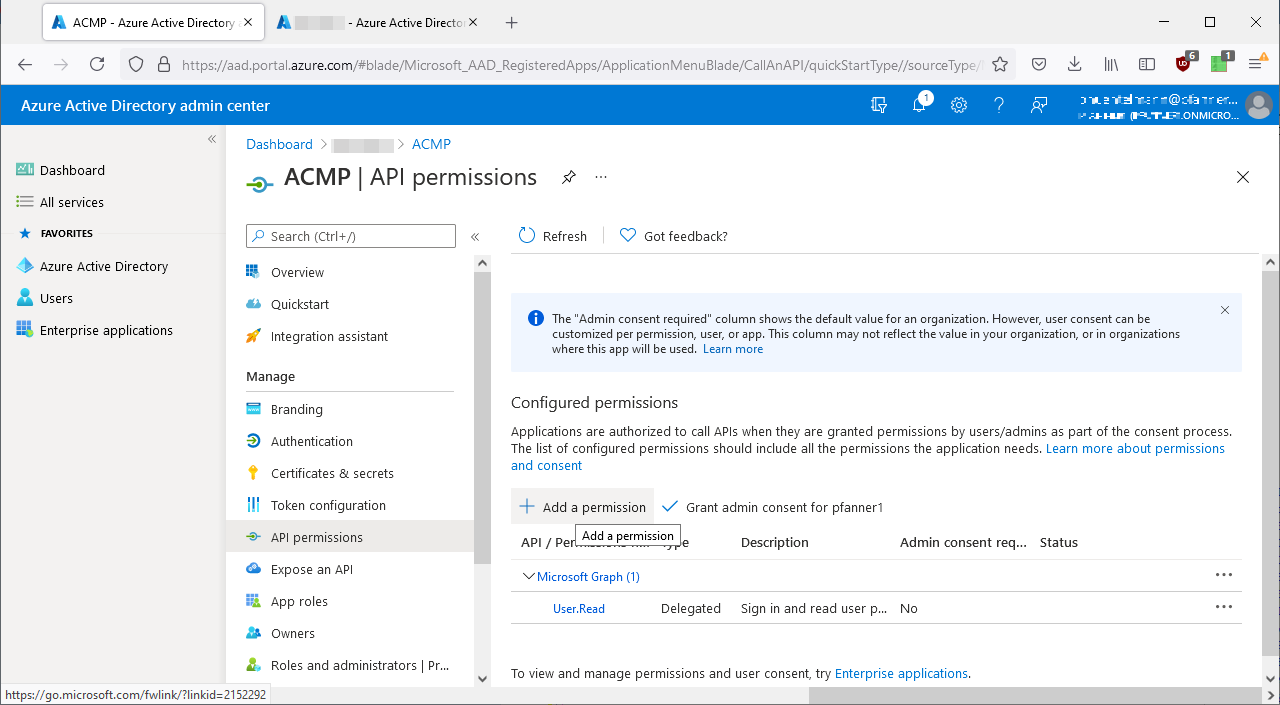Open the feedback icon in header
The image size is (1280, 705).
click(1039, 105)
